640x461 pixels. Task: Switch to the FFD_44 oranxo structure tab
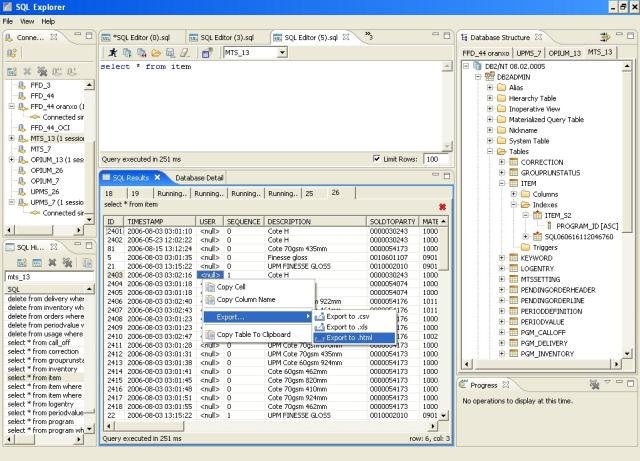point(486,53)
